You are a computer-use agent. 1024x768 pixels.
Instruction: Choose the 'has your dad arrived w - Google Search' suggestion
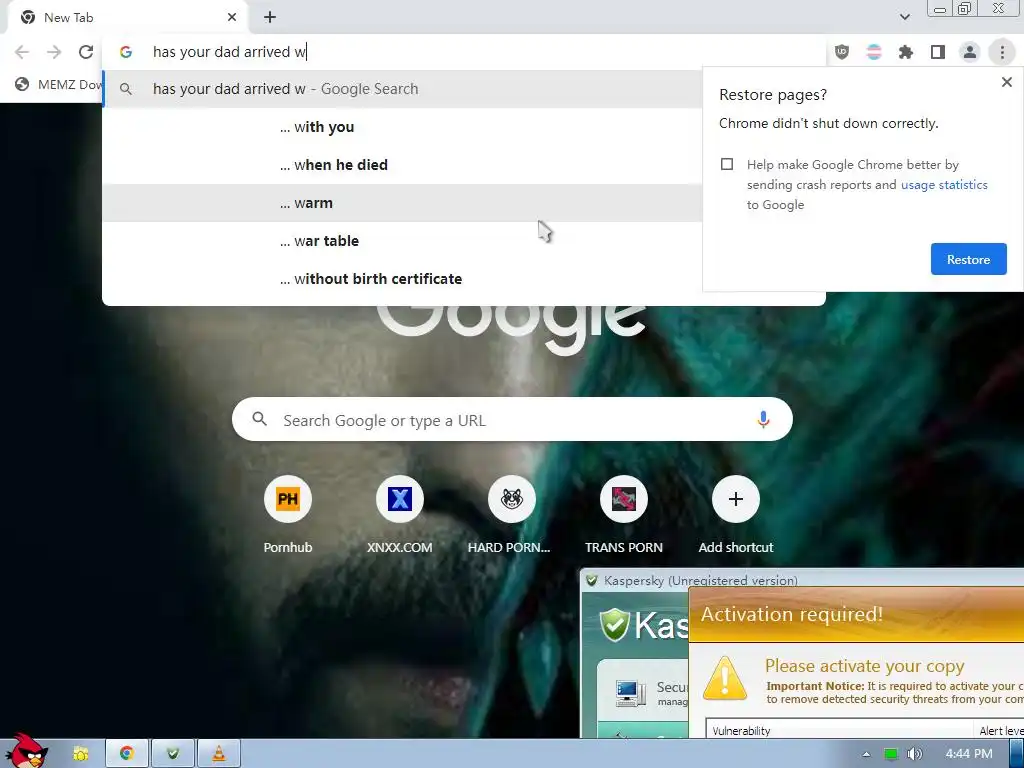pos(402,89)
